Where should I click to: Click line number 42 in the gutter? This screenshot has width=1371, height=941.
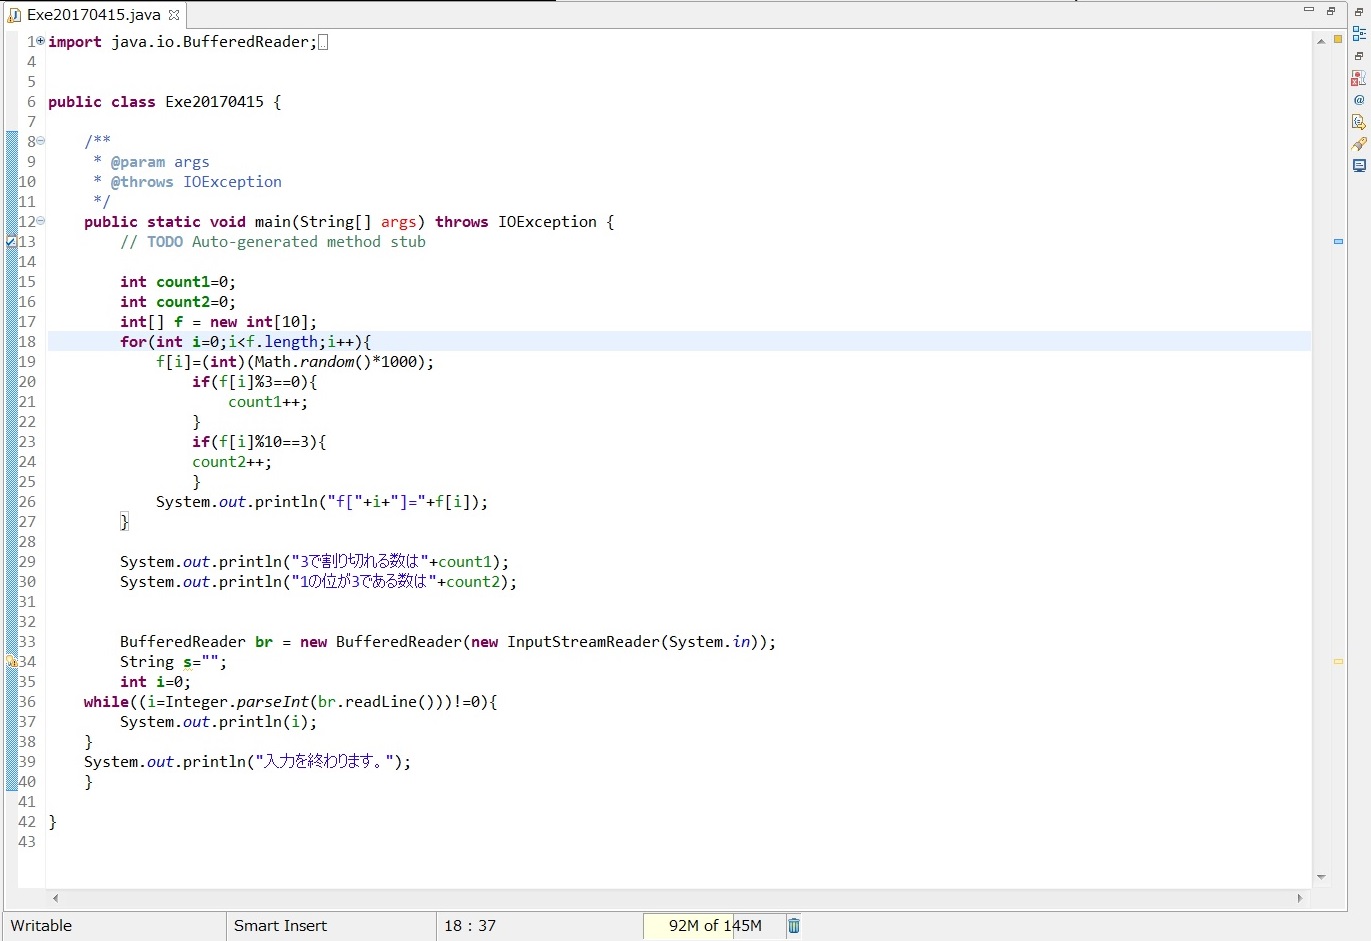[27, 822]
